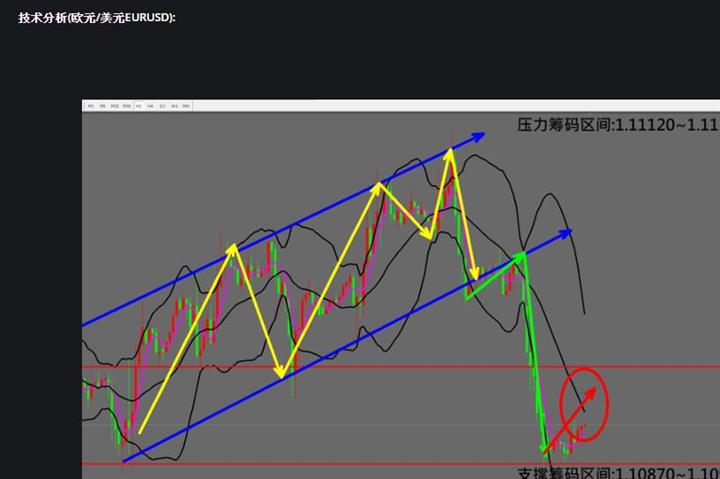This screenshot has width=720, height=479.
Task: Select the W1 weekly timeframe
Action: point(175,106)
